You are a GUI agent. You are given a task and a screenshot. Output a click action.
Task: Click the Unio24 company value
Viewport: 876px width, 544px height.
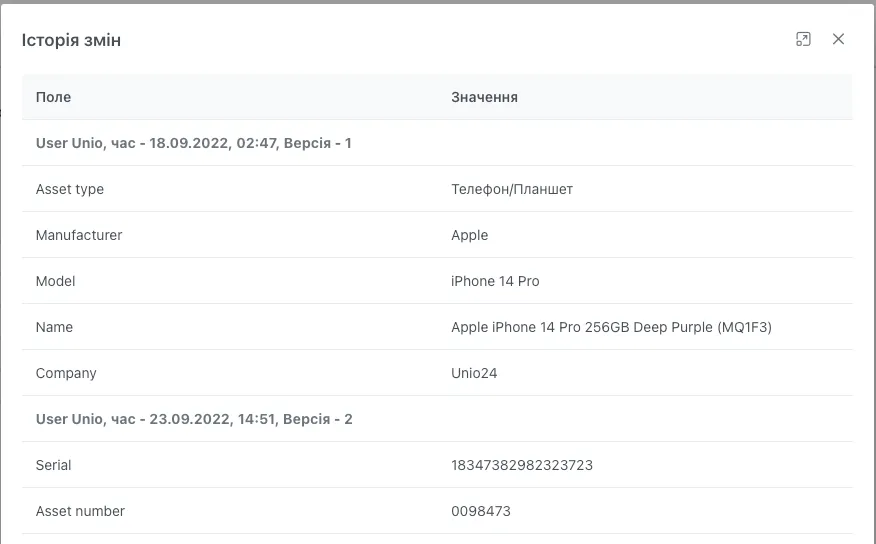tap(474, 373)
